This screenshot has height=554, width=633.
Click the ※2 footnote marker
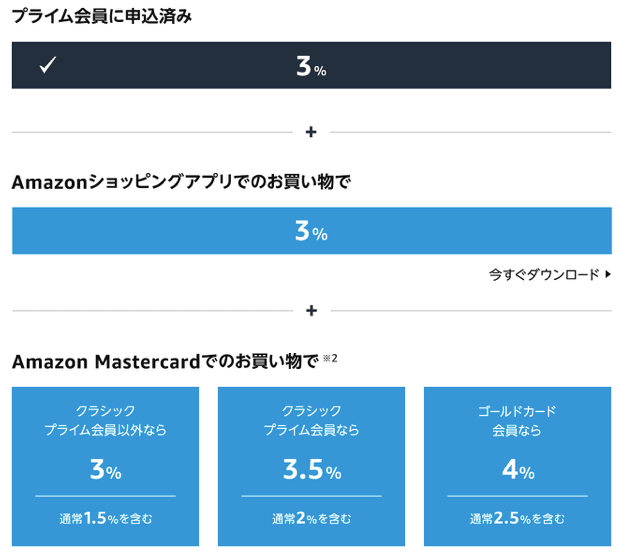click(330, 358)
